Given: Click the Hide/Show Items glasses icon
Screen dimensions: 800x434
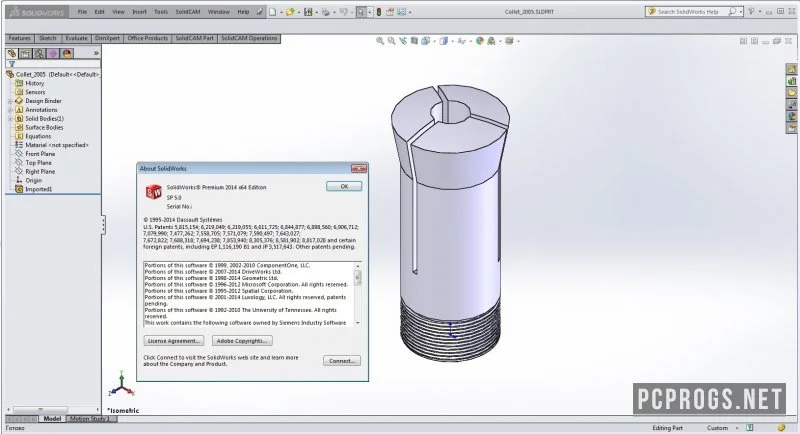Looking at the screenshot, I should [x=461, y=41].
